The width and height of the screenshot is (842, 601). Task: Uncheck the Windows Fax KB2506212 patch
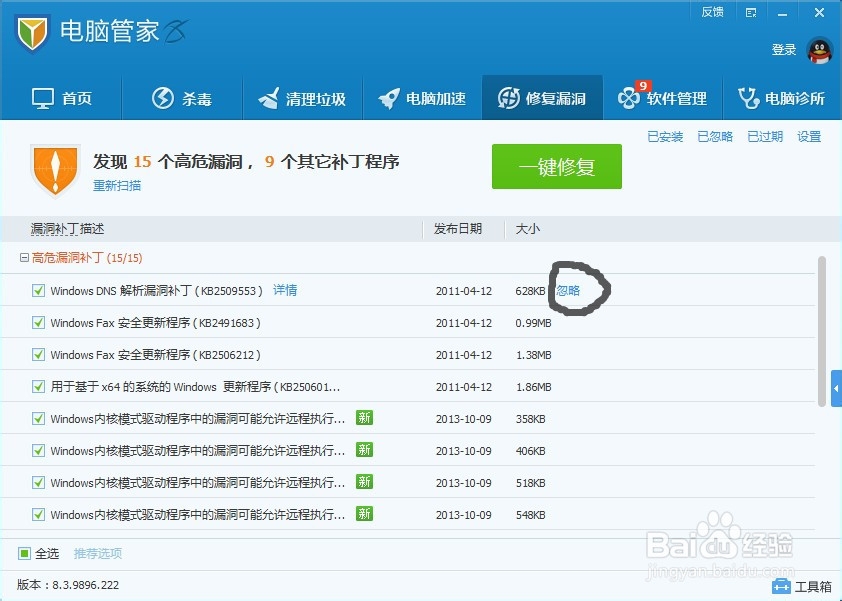(38, 354)
